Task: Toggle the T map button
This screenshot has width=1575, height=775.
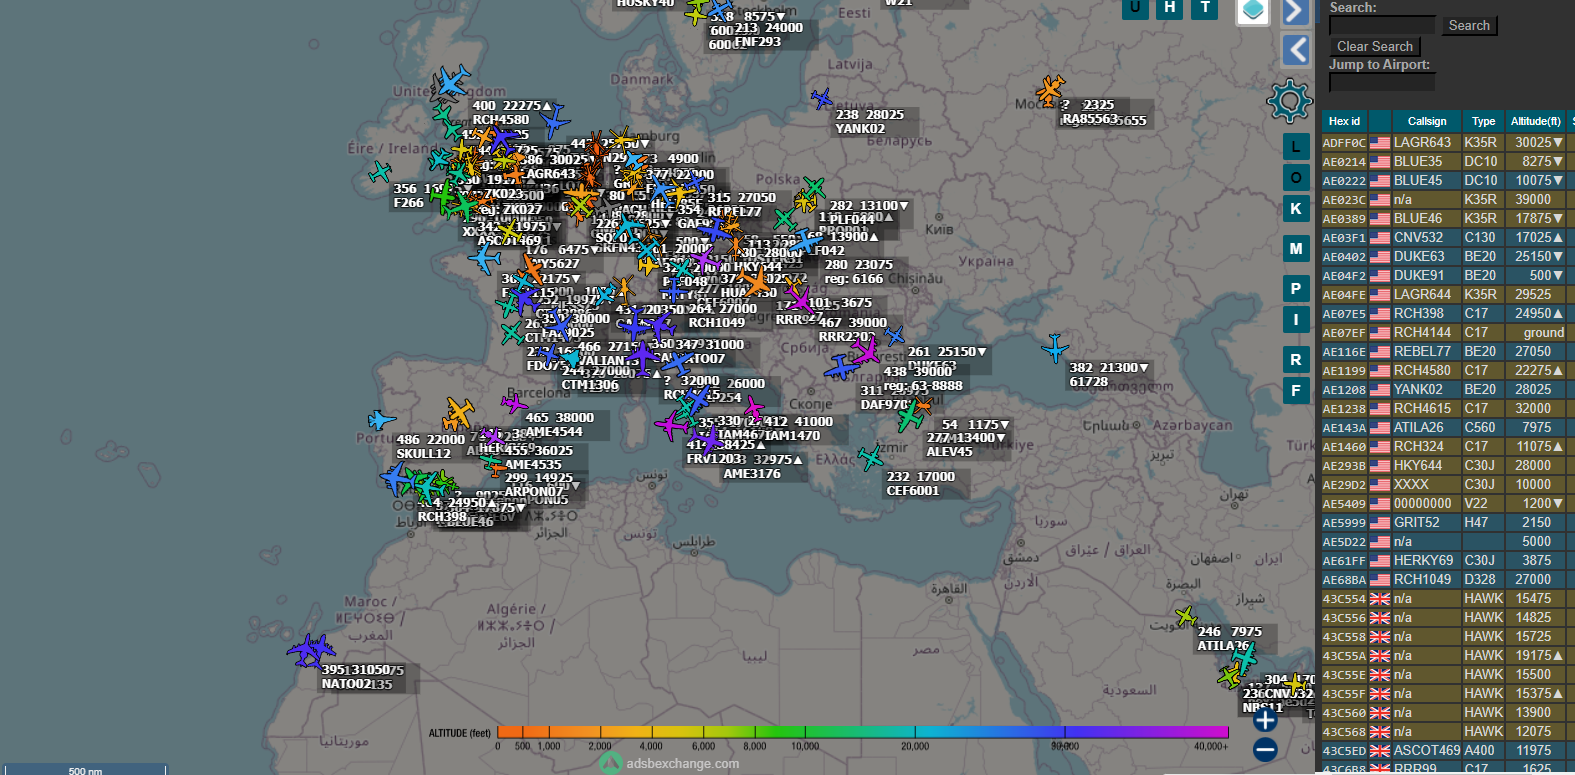Action: pos(1205,8)
